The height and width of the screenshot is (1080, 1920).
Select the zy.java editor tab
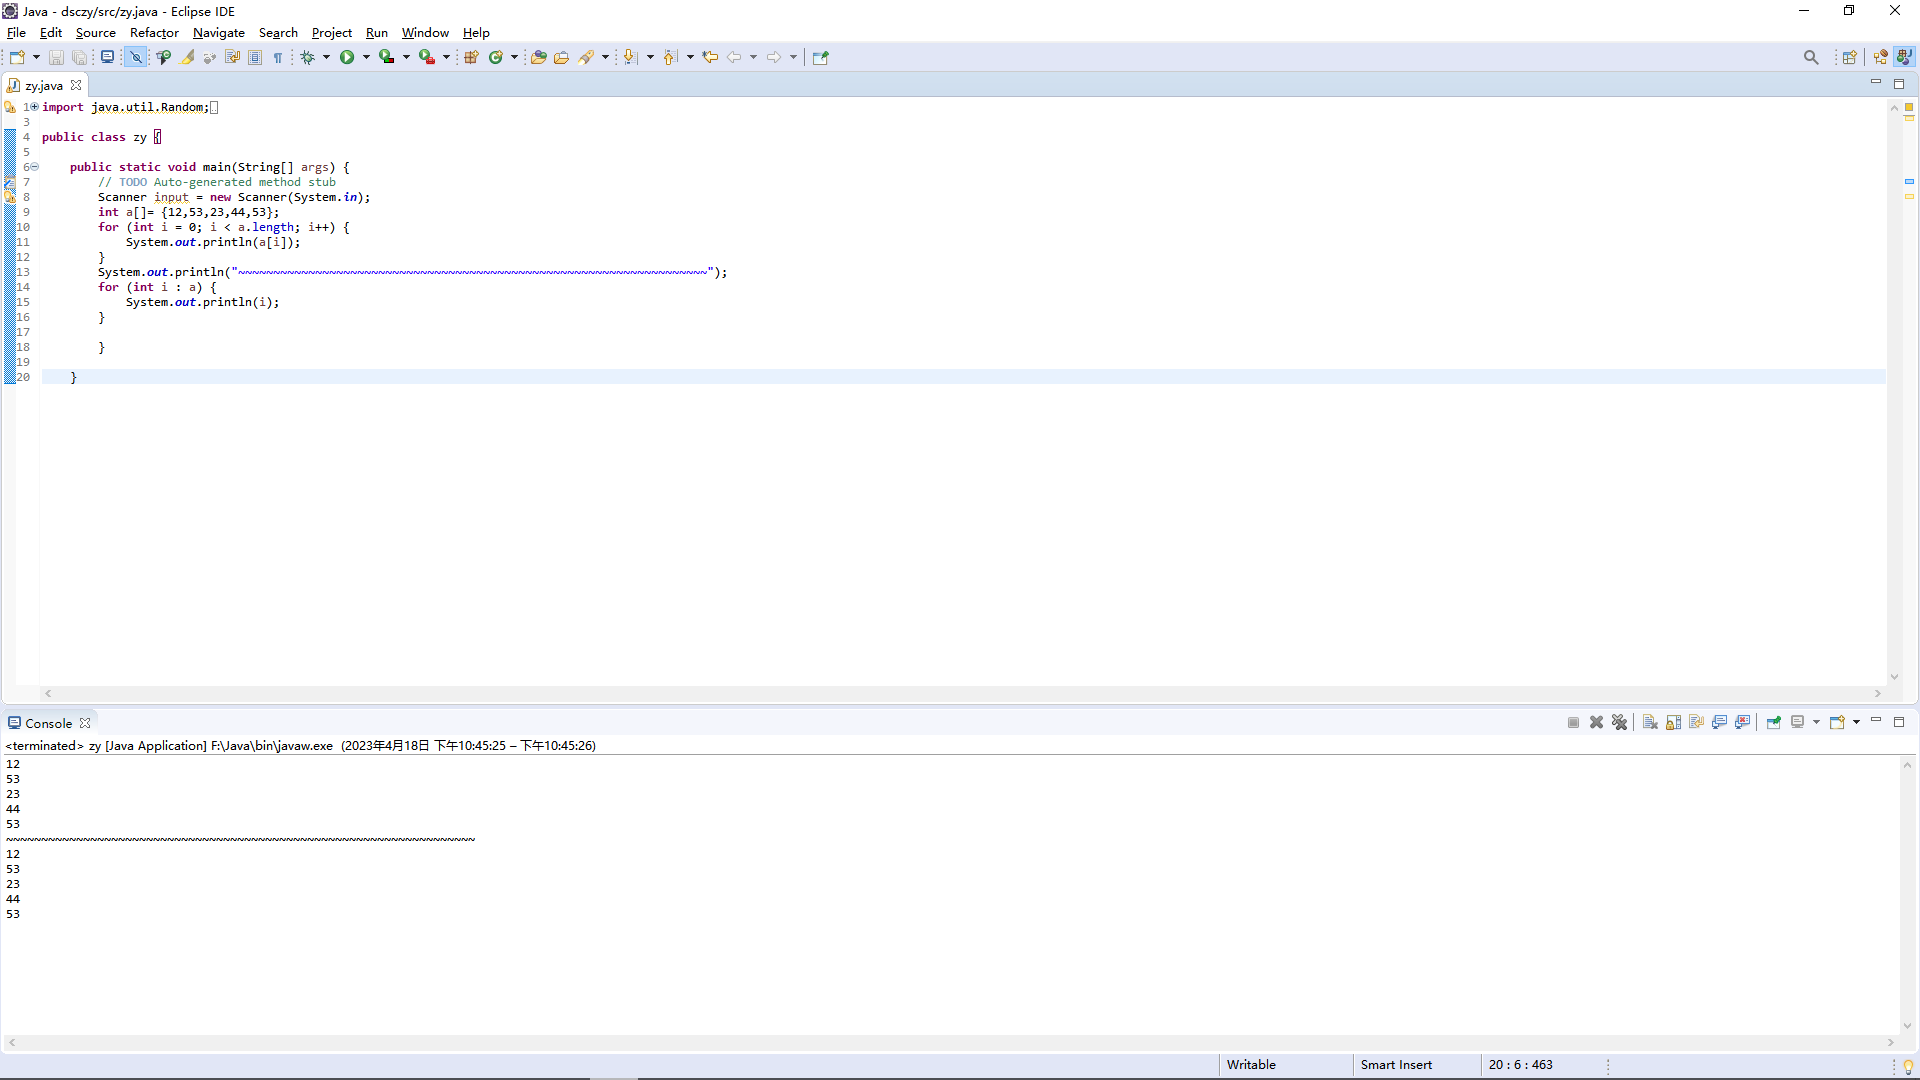pyautogui.click(x=44, y=85)
